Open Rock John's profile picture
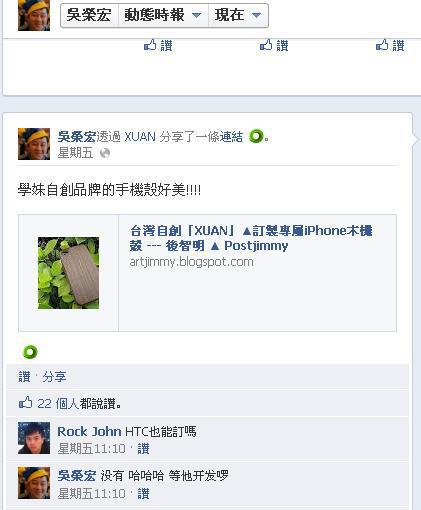The height and width of the screenshot is (510, 421). 34,438
